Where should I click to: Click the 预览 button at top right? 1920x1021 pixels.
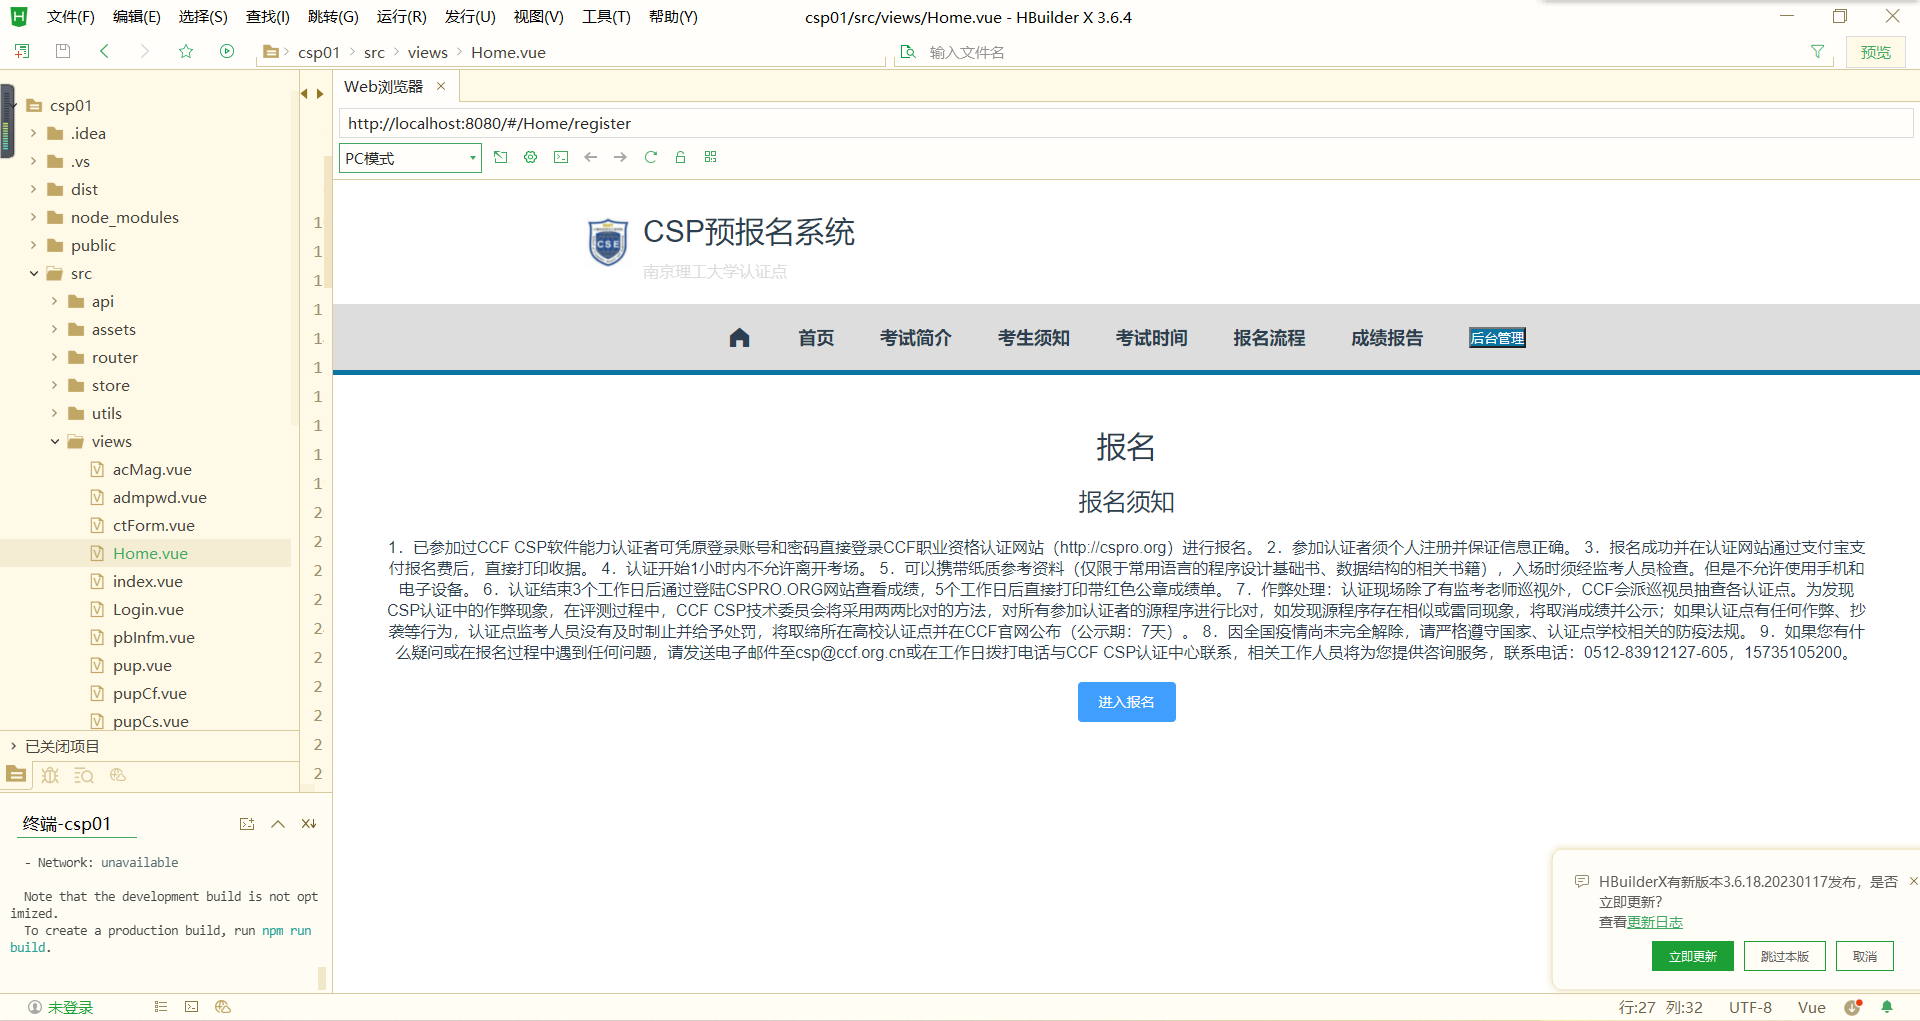[x=1875, y=52]
